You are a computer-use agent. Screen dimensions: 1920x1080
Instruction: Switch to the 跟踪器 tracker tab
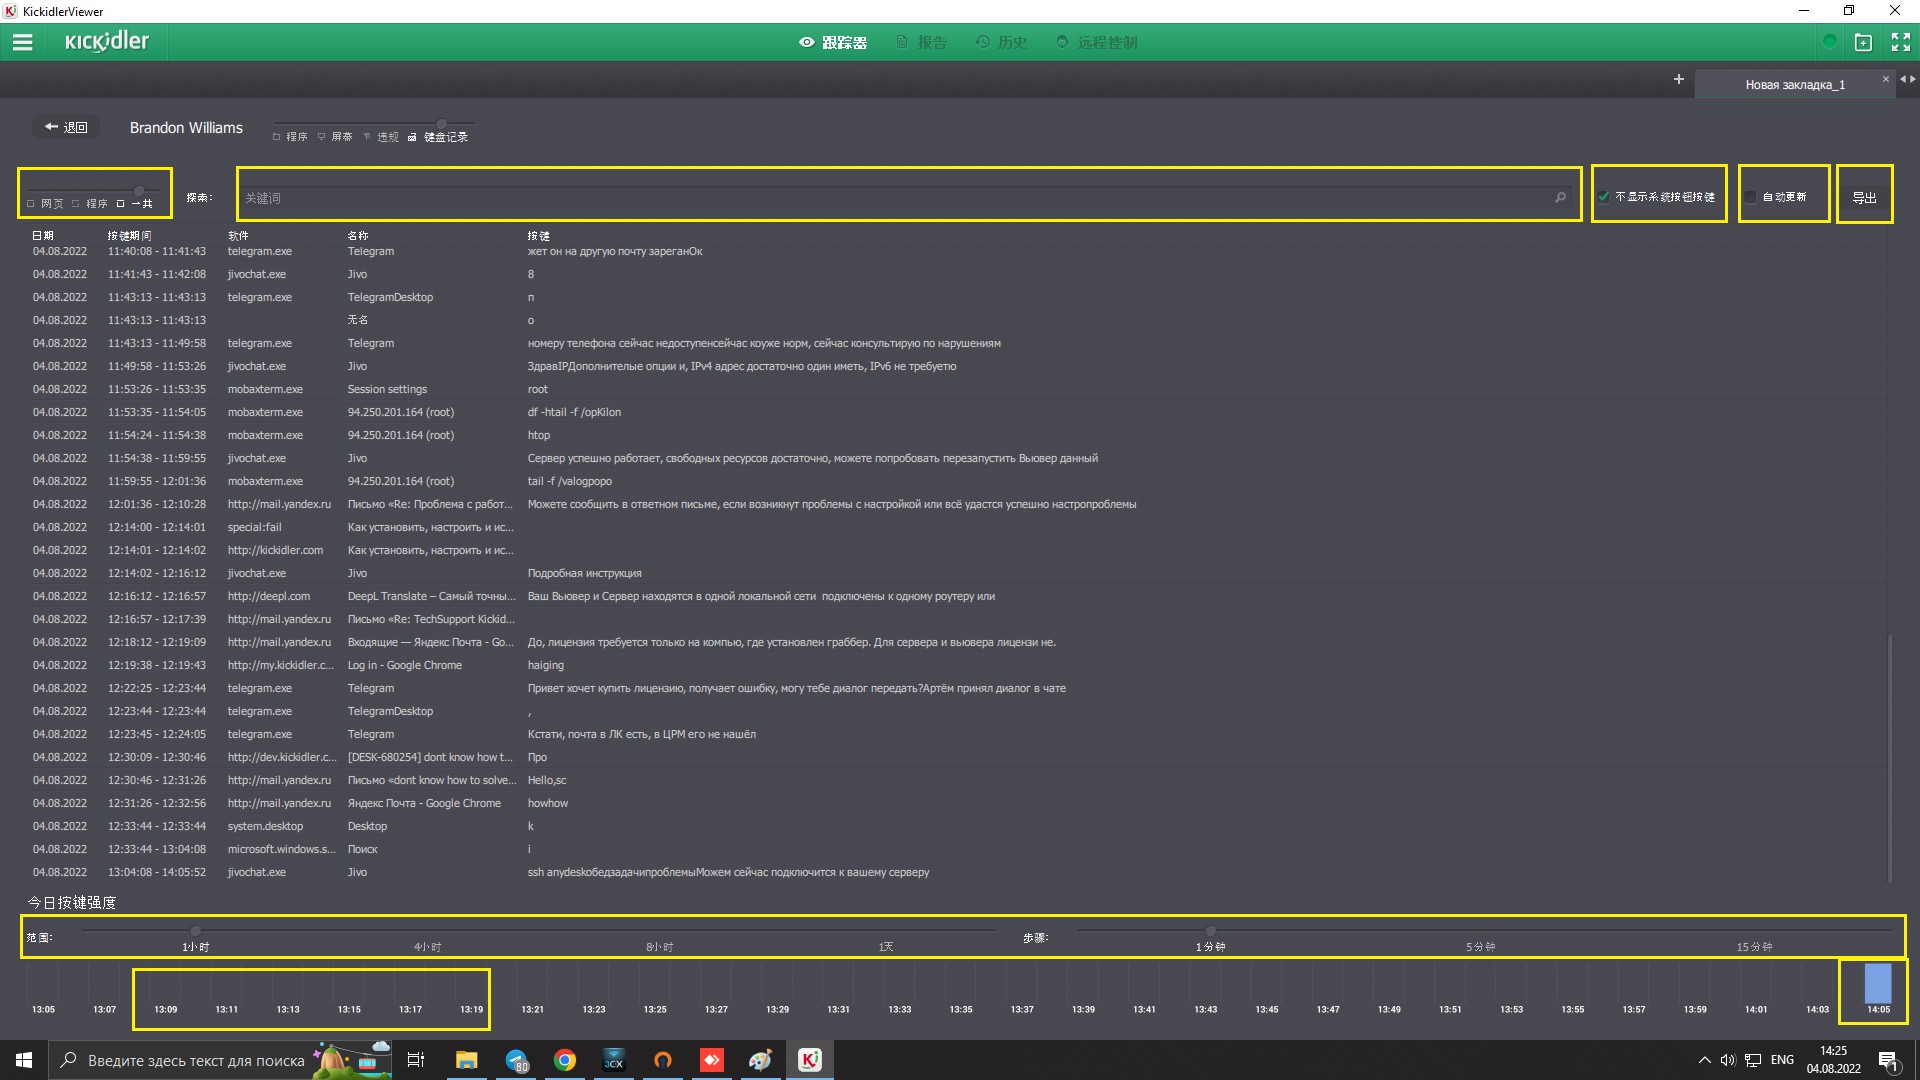click(833, 42)
